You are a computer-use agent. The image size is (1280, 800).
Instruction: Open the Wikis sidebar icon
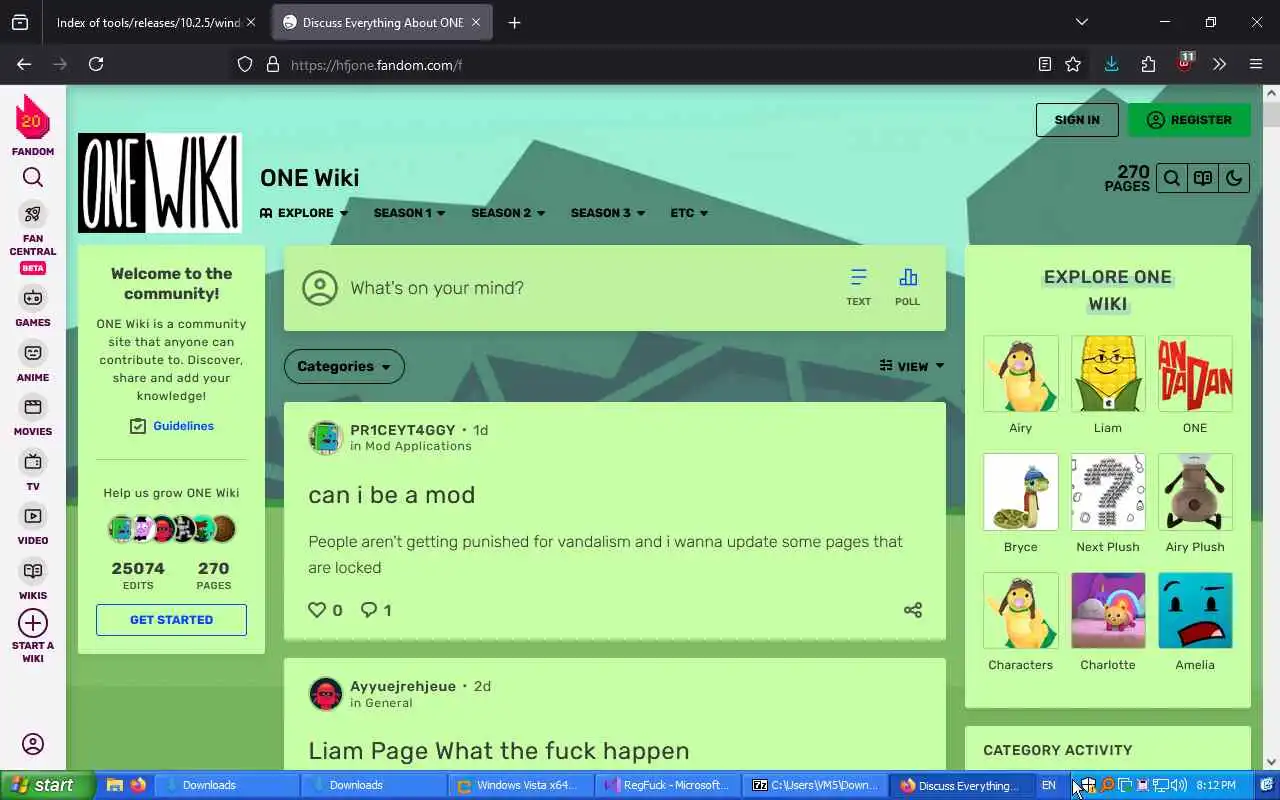(33, 571)
